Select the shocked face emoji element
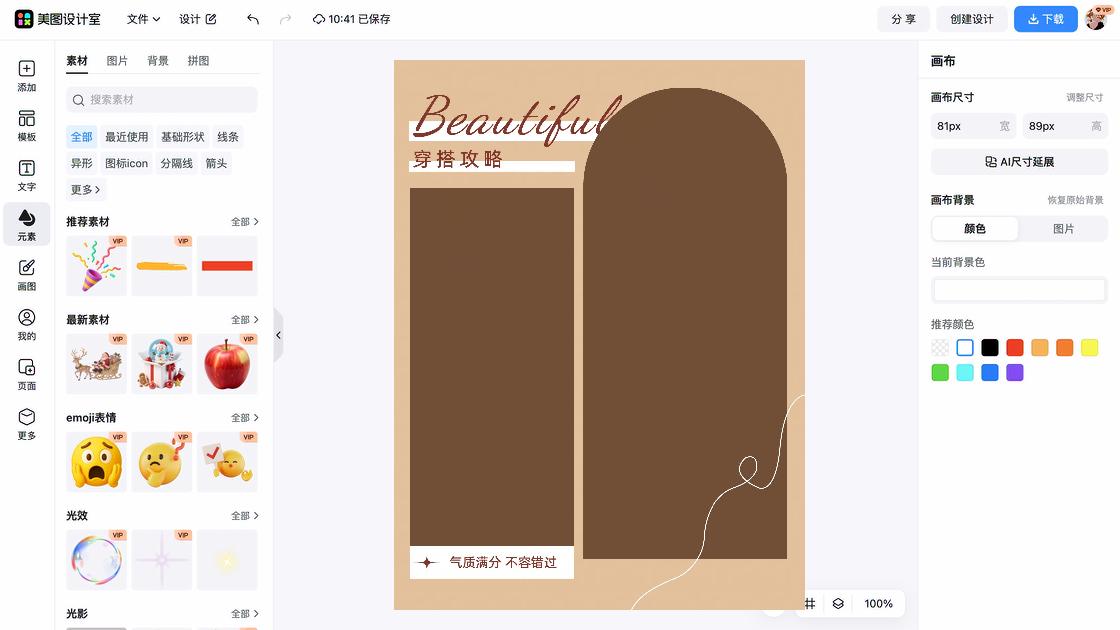This screenshot has height=630, width=1120. click(96, 461)
